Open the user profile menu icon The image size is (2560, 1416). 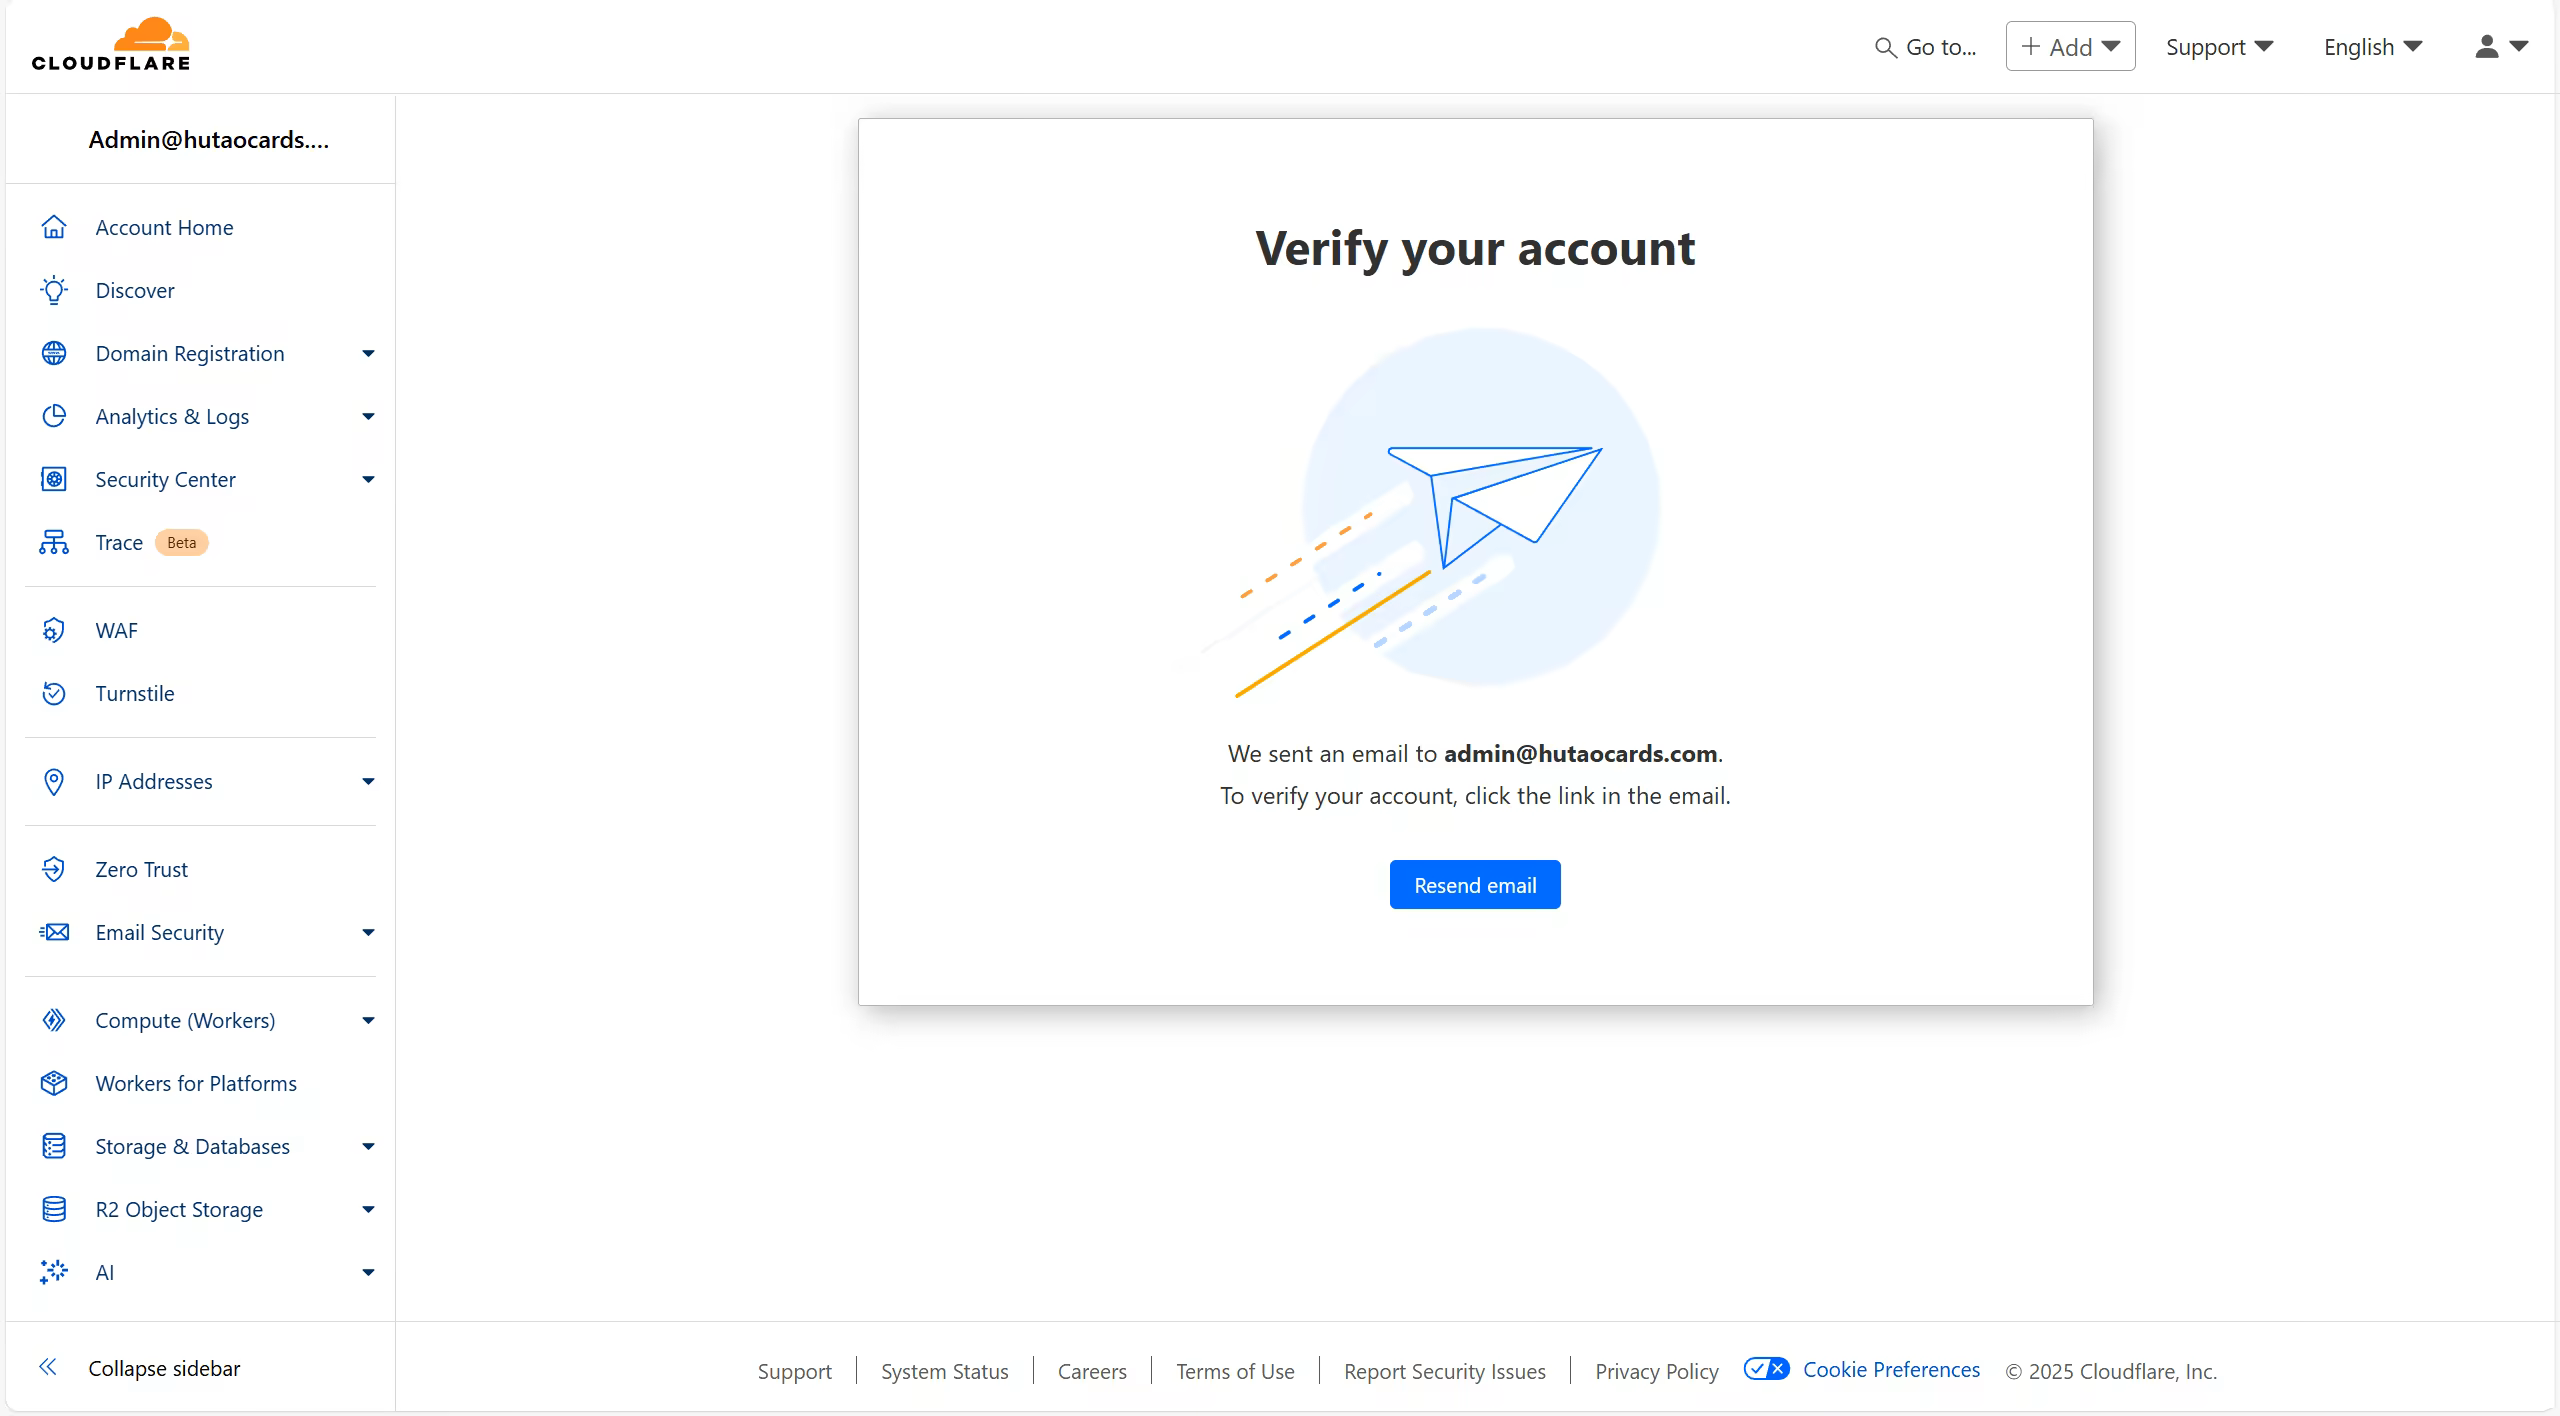click(2500, 47)
